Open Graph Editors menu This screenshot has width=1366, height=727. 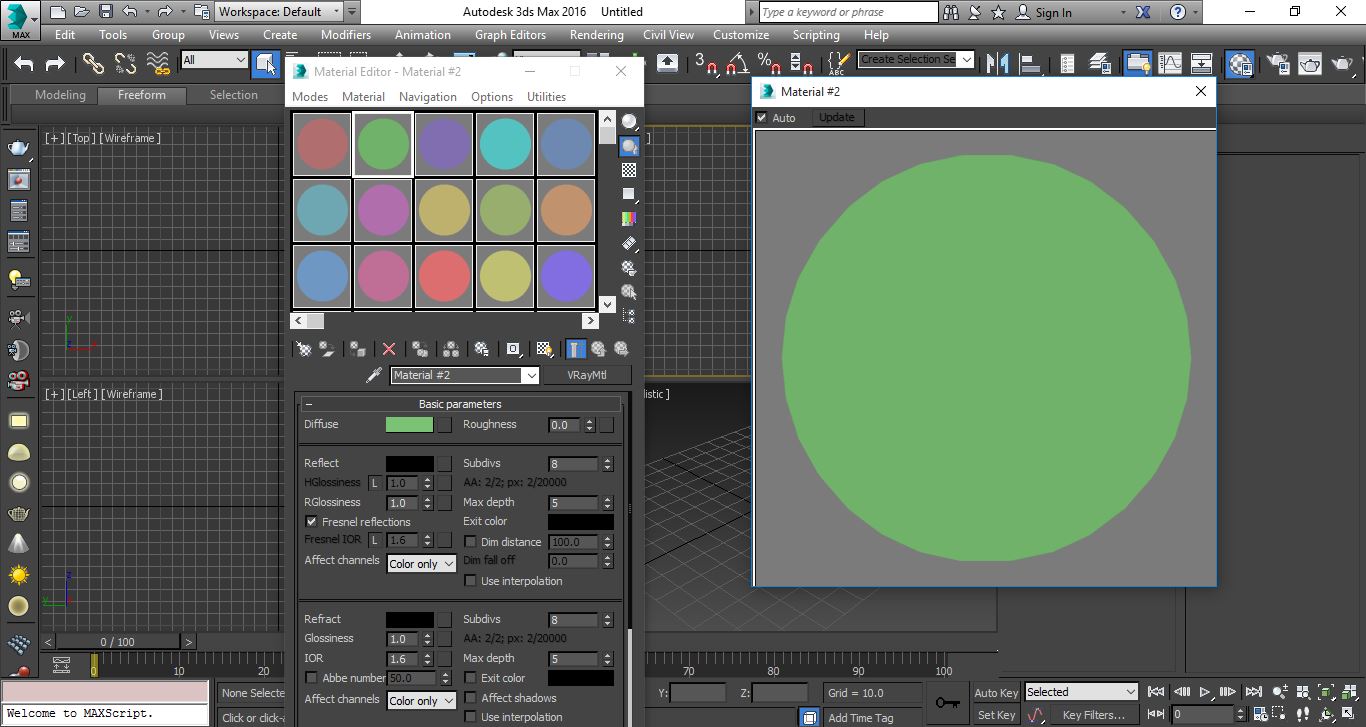510,34
